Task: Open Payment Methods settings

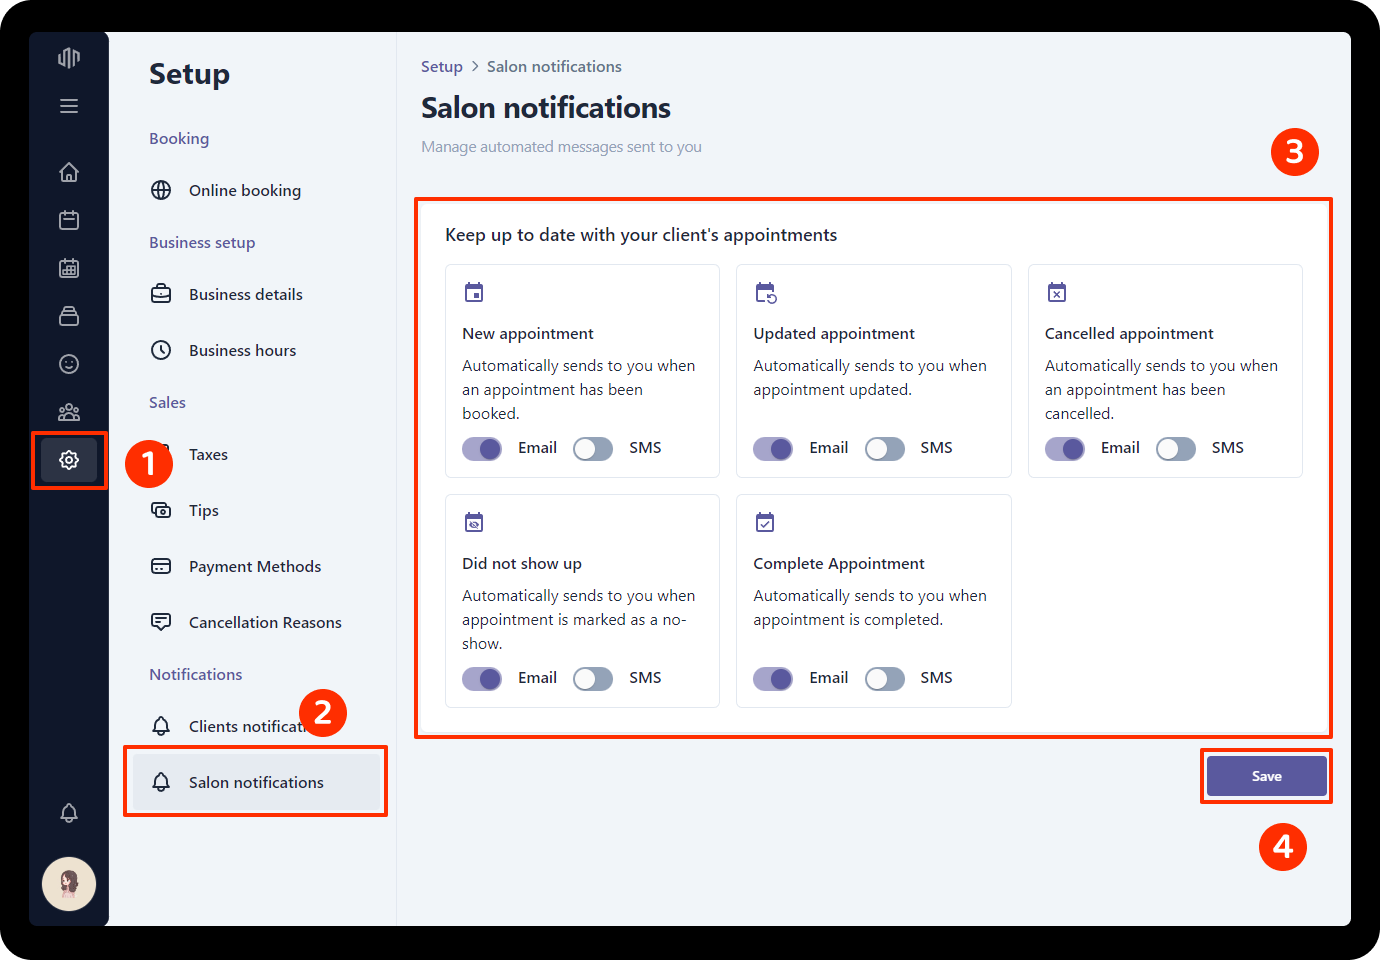Action: click(254, 566)
